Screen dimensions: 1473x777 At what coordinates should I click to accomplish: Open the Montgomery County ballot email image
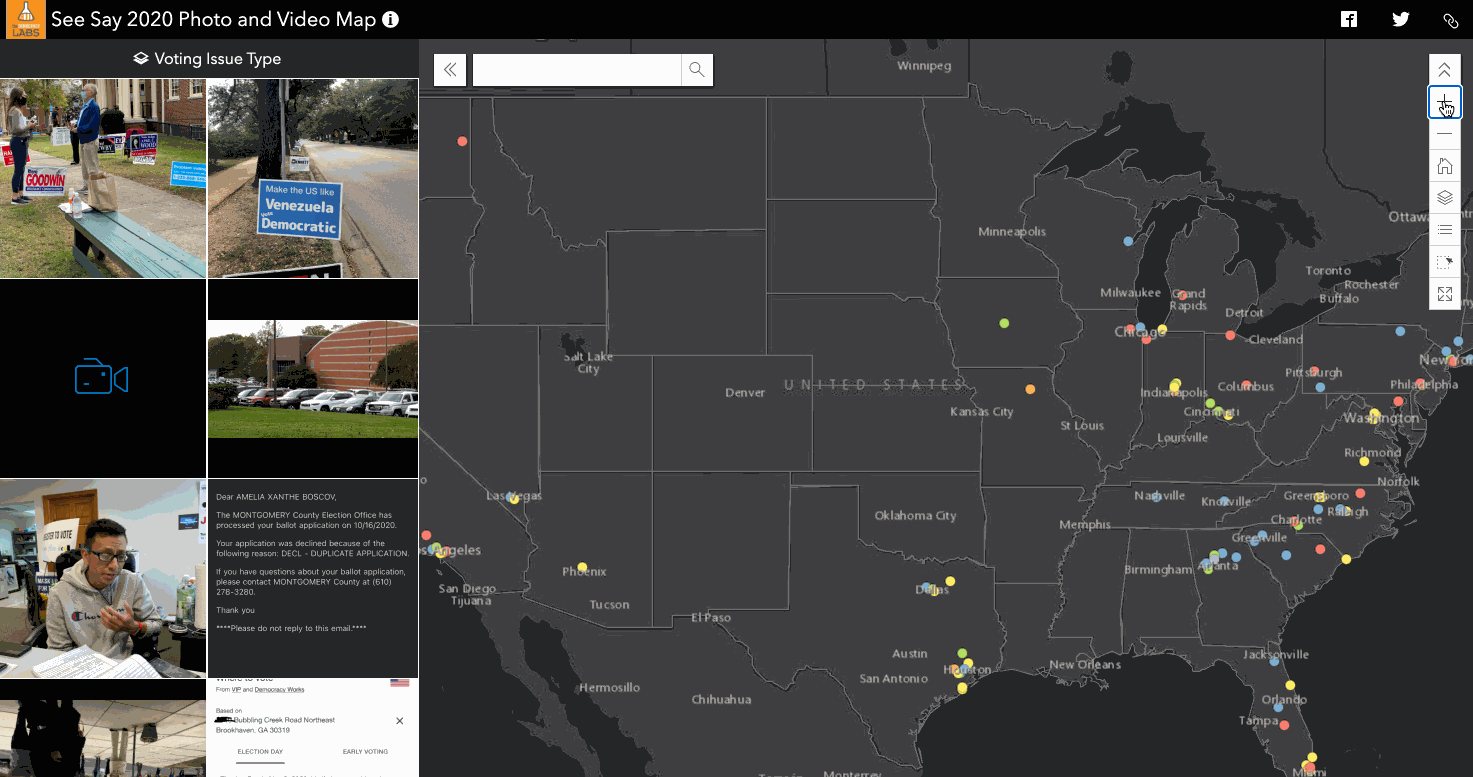(x=313, y=579)
